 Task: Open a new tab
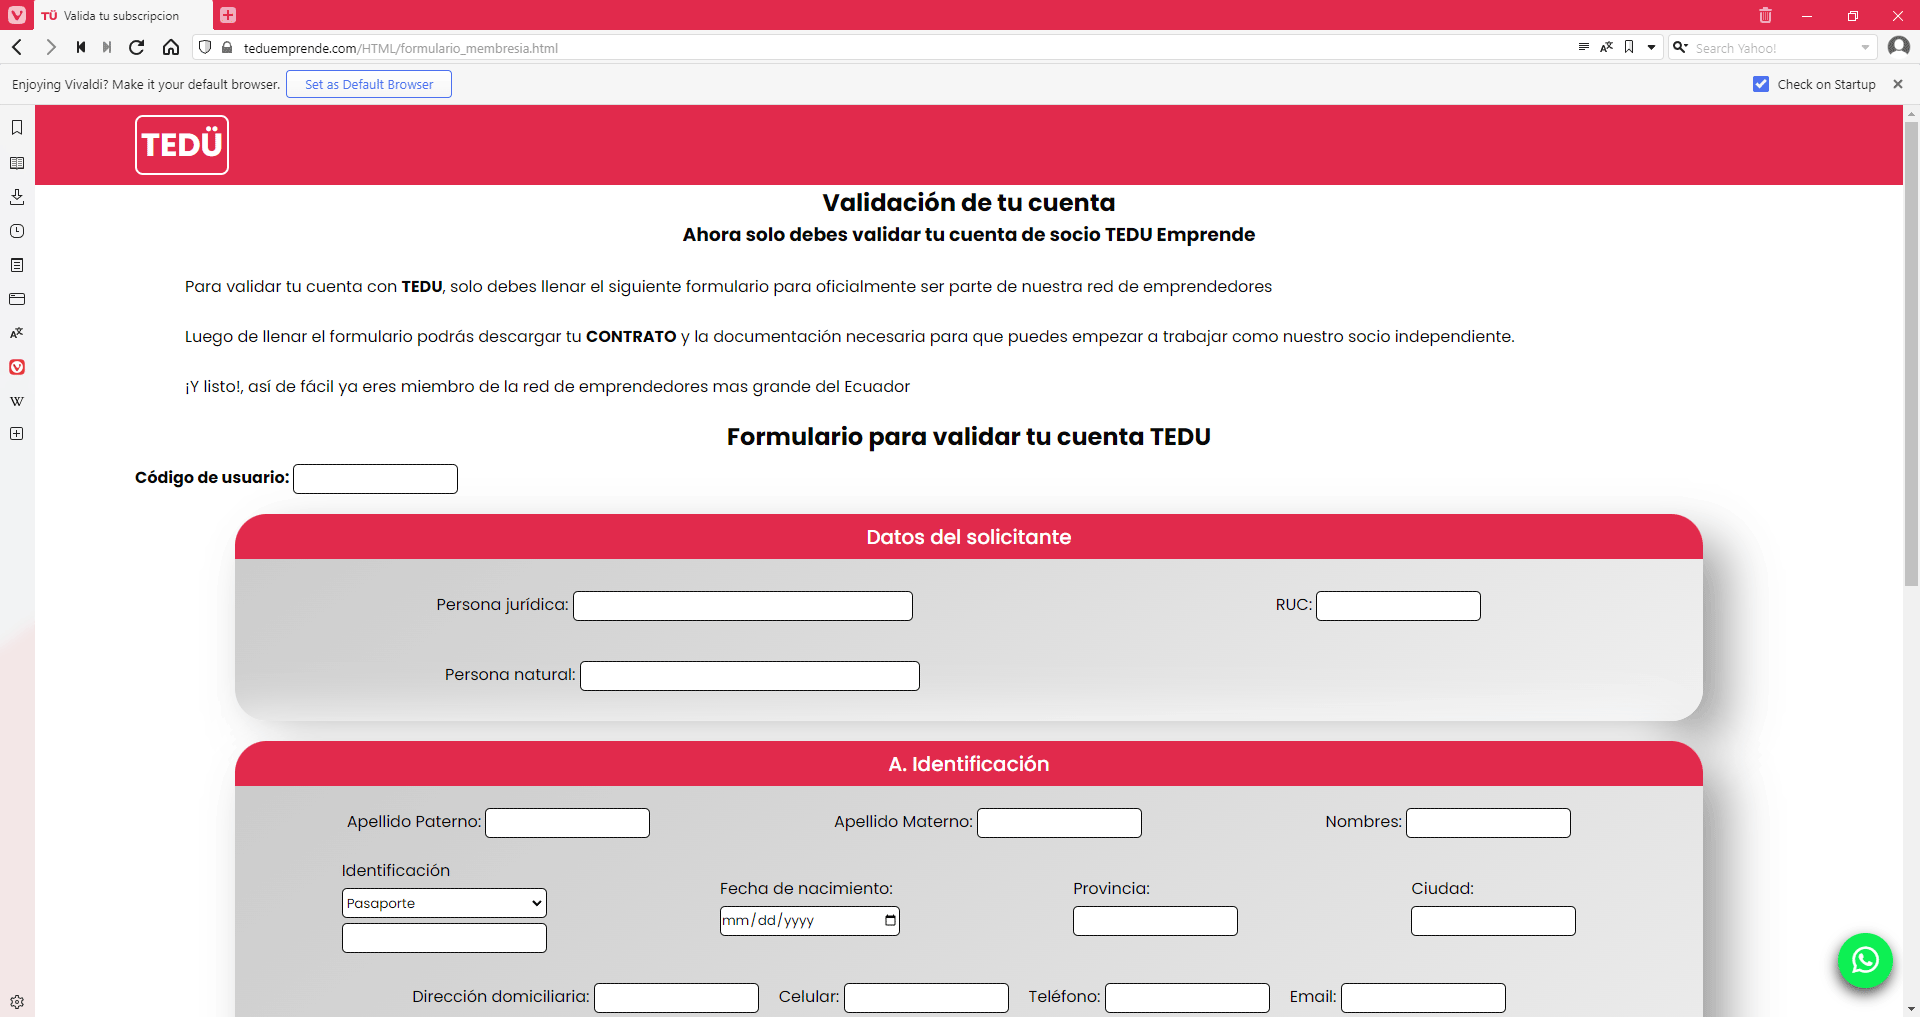(x=228, y=15)
